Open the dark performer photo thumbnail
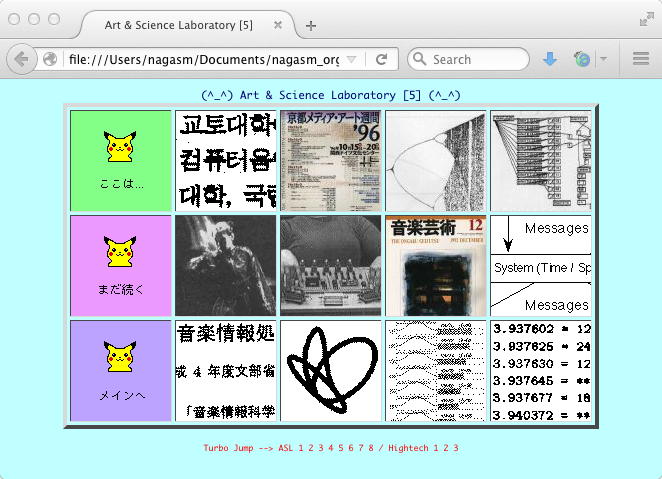This screenshot has width=662, height=479. (226, 266)
